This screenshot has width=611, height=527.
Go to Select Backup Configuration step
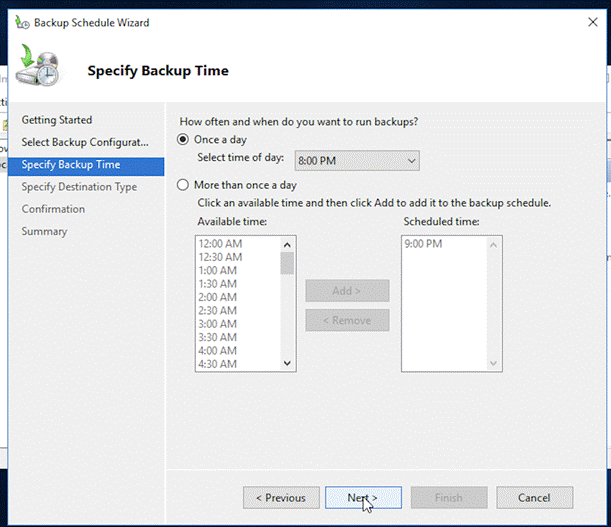click(x=84, y=142)
